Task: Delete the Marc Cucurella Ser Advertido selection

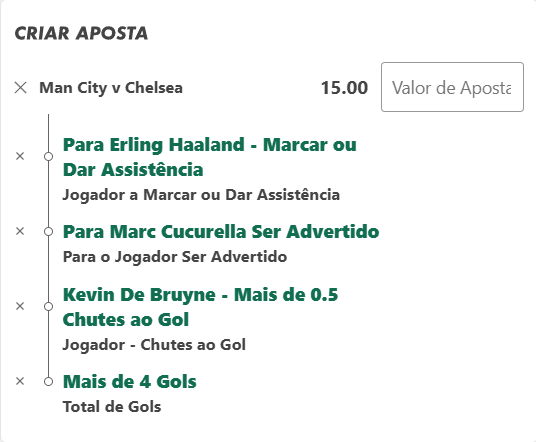Action: coord(20,231)
